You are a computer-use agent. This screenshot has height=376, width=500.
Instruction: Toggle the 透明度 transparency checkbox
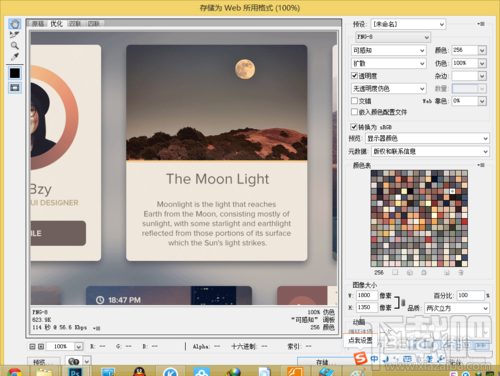pos(354,76)
